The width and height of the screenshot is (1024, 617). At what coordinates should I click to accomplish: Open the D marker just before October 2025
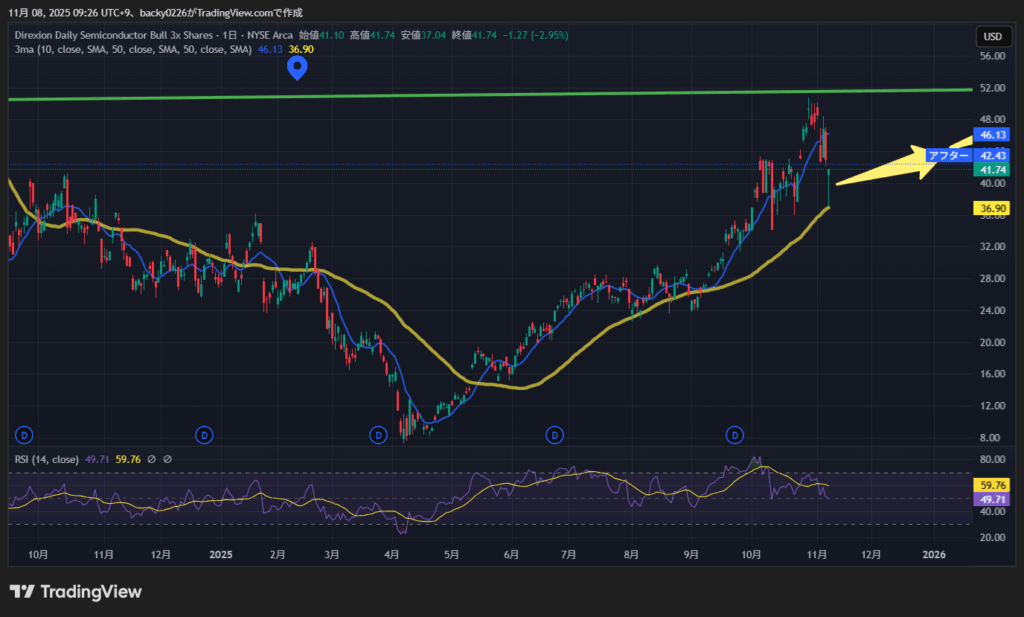pyautogui.click(x=735, y=435)
